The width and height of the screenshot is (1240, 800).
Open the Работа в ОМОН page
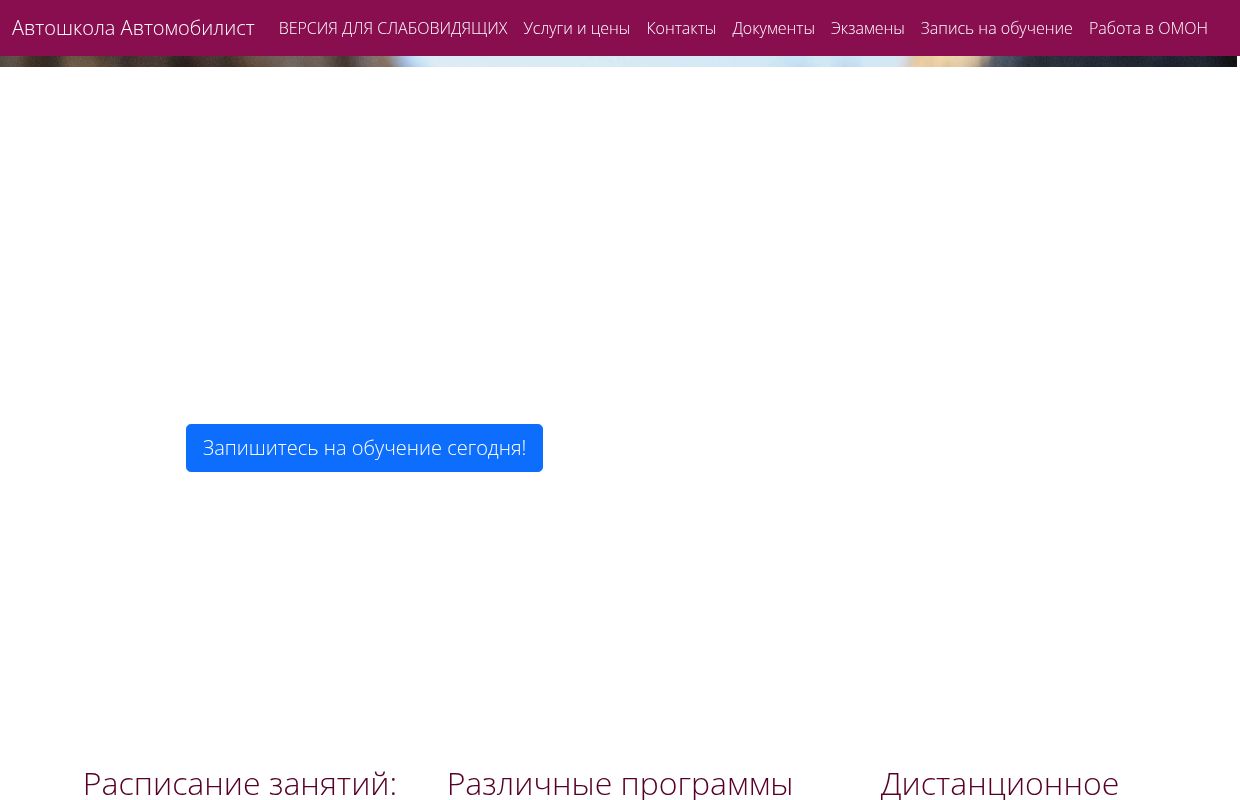point(1148,28)
